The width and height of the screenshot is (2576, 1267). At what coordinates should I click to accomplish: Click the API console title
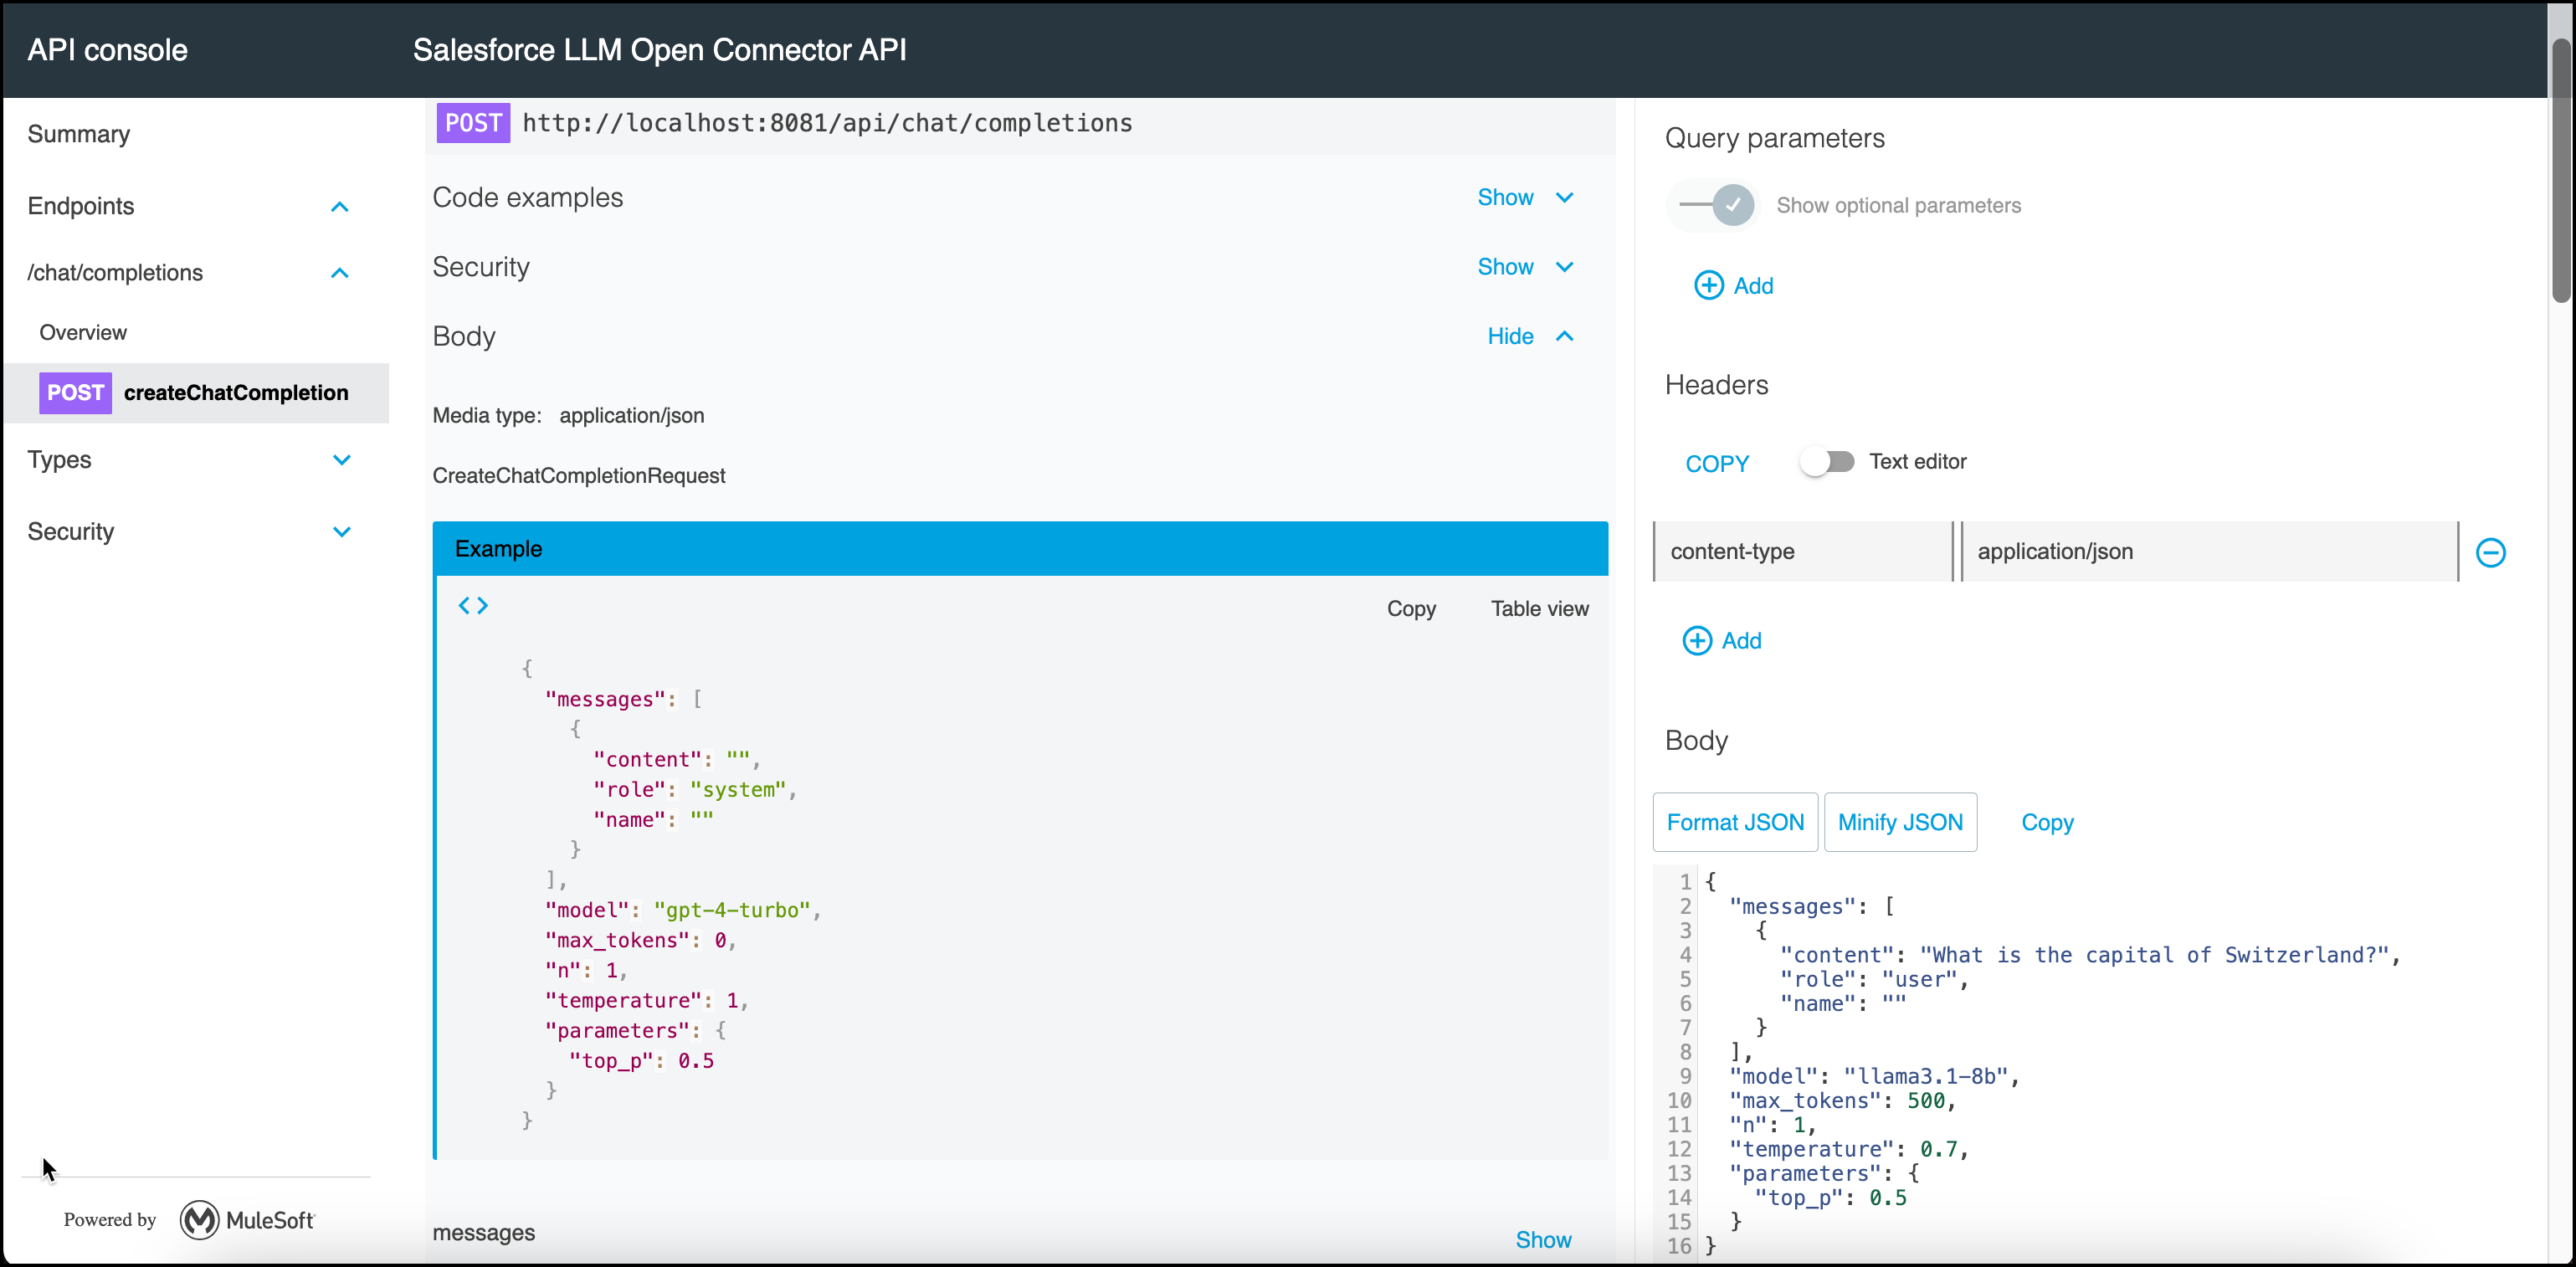pos(107,50)
